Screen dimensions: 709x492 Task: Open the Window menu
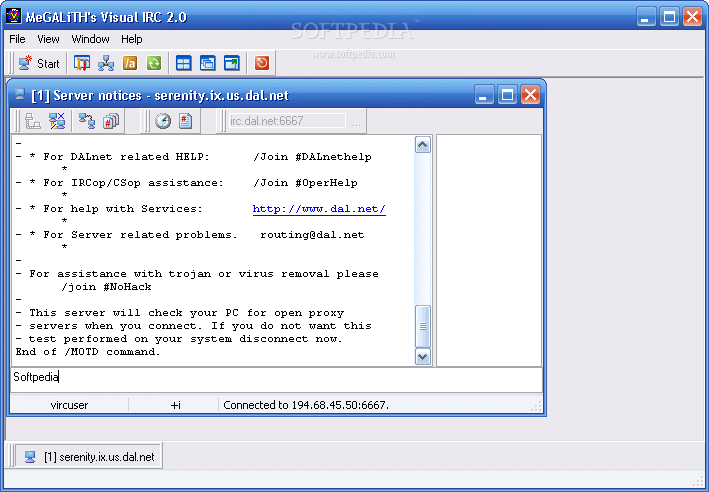click(90, 39)
